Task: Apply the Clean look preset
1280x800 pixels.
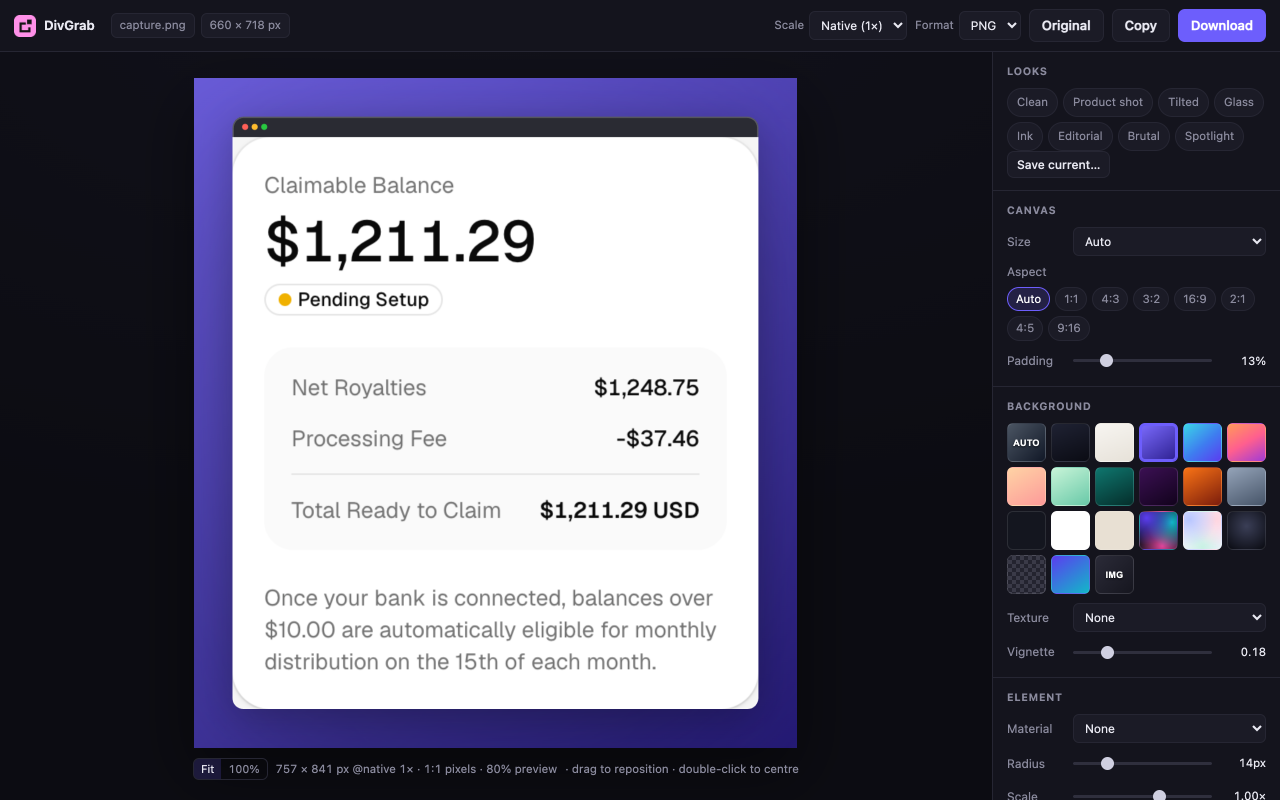Action: point(1032,102)
